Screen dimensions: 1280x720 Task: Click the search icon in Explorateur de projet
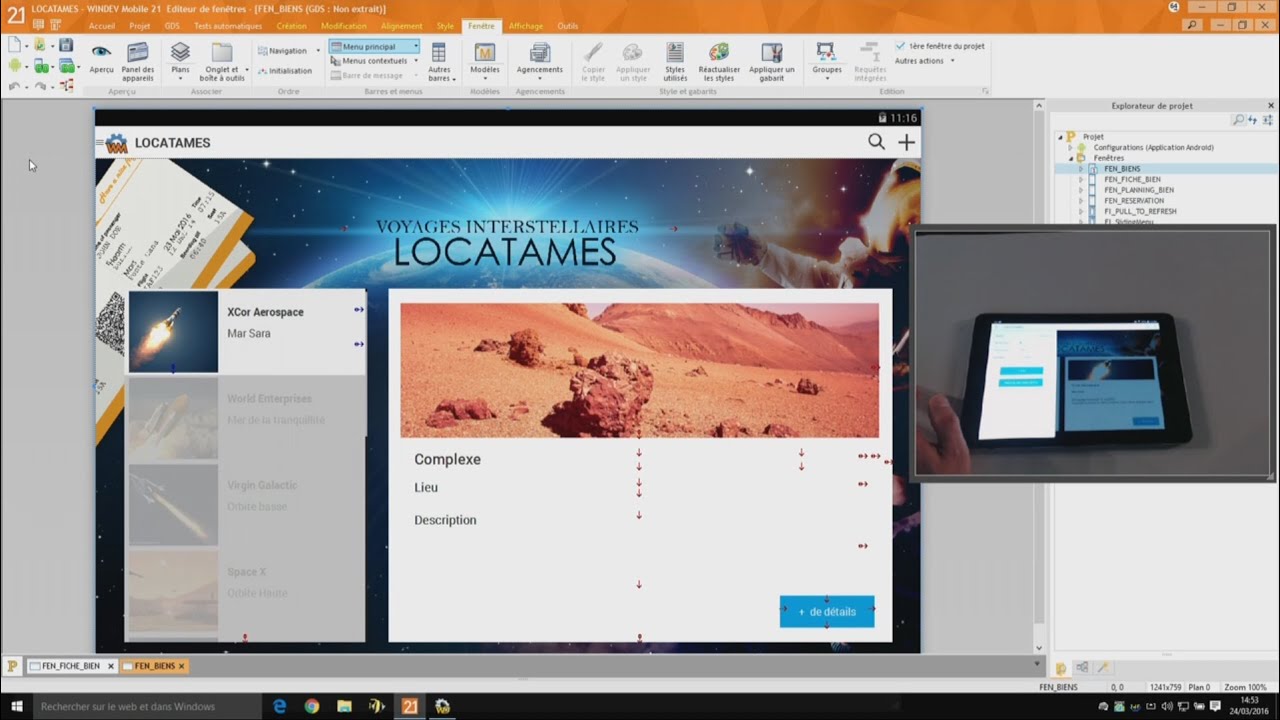[1238, 120]
